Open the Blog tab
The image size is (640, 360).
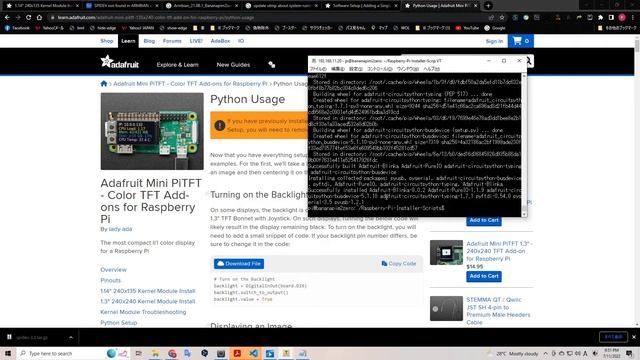tap(149, 41)
